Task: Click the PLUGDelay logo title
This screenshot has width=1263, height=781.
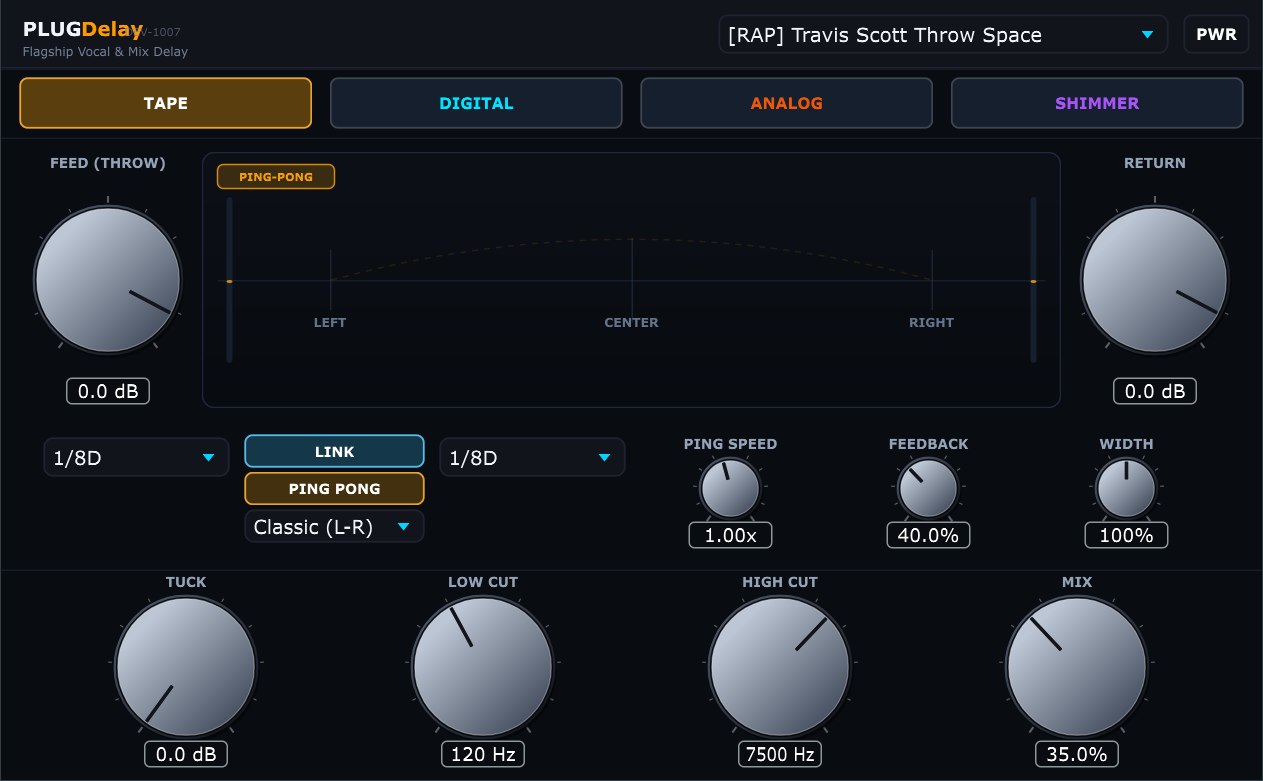Action: tap(83, 30)
